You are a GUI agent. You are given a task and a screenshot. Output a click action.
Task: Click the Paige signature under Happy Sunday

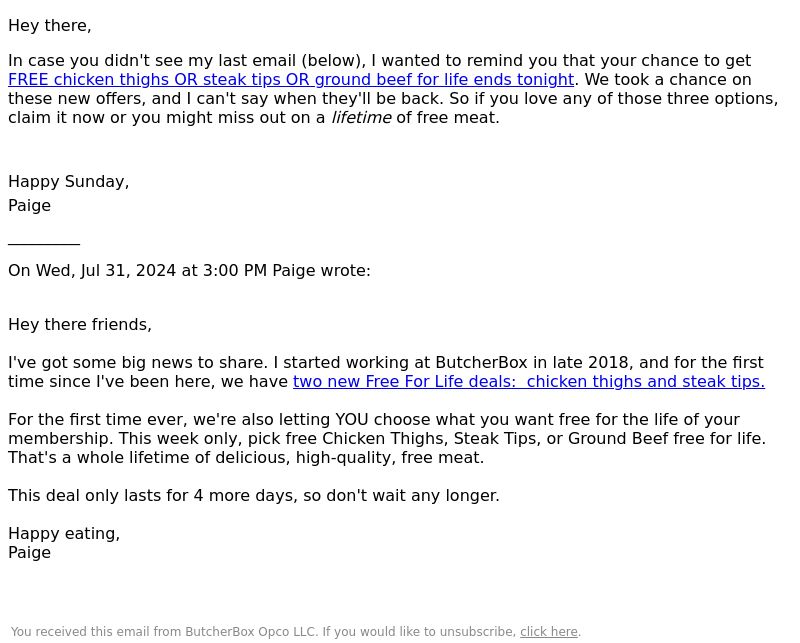point(29,206)
